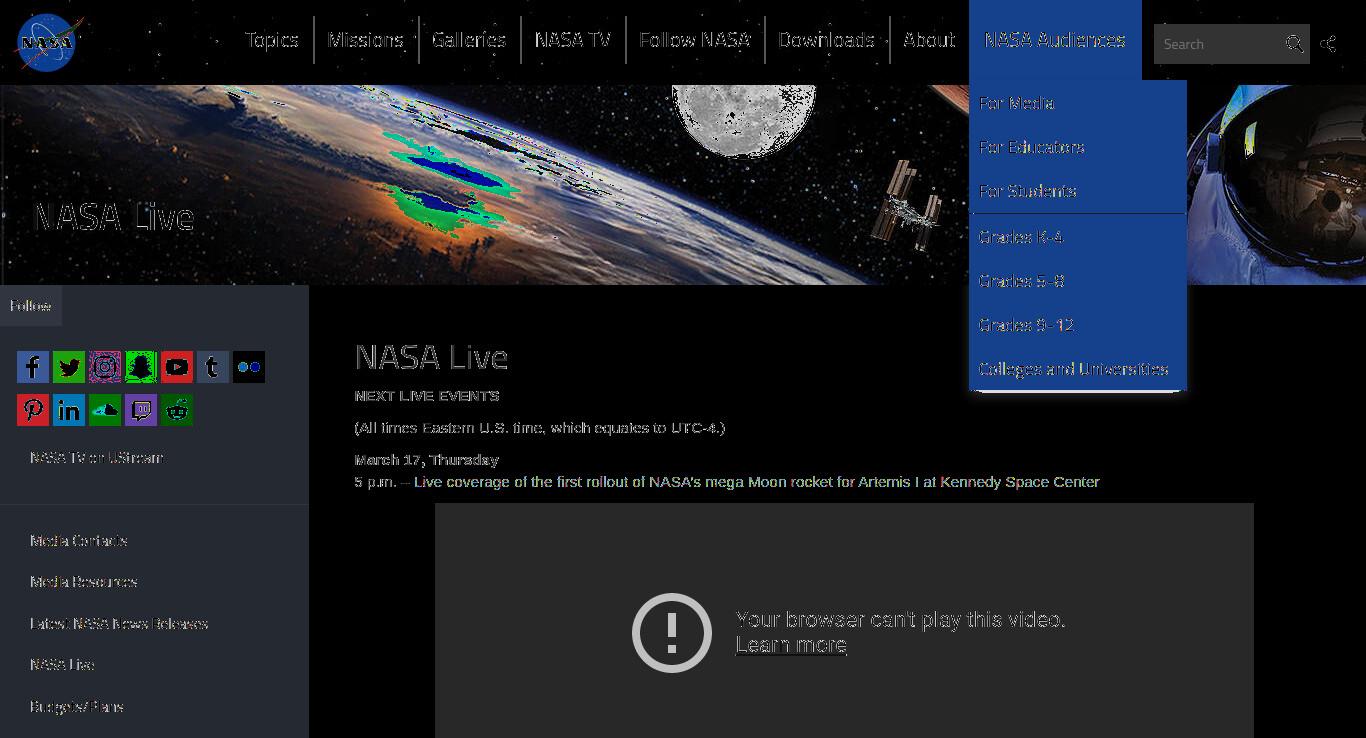Click Learn more in video error
Image resolution: width=1366 pixels, height=738 pixels.
pos(792,645)
